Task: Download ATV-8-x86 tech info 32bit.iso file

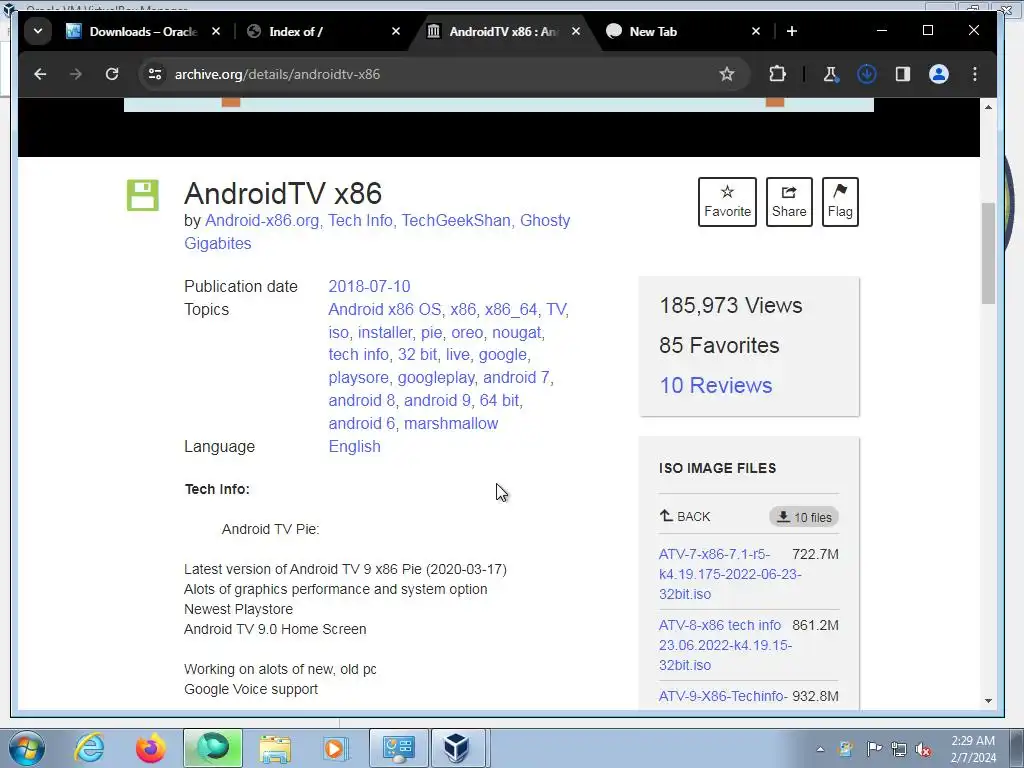Action: point(725,645)
